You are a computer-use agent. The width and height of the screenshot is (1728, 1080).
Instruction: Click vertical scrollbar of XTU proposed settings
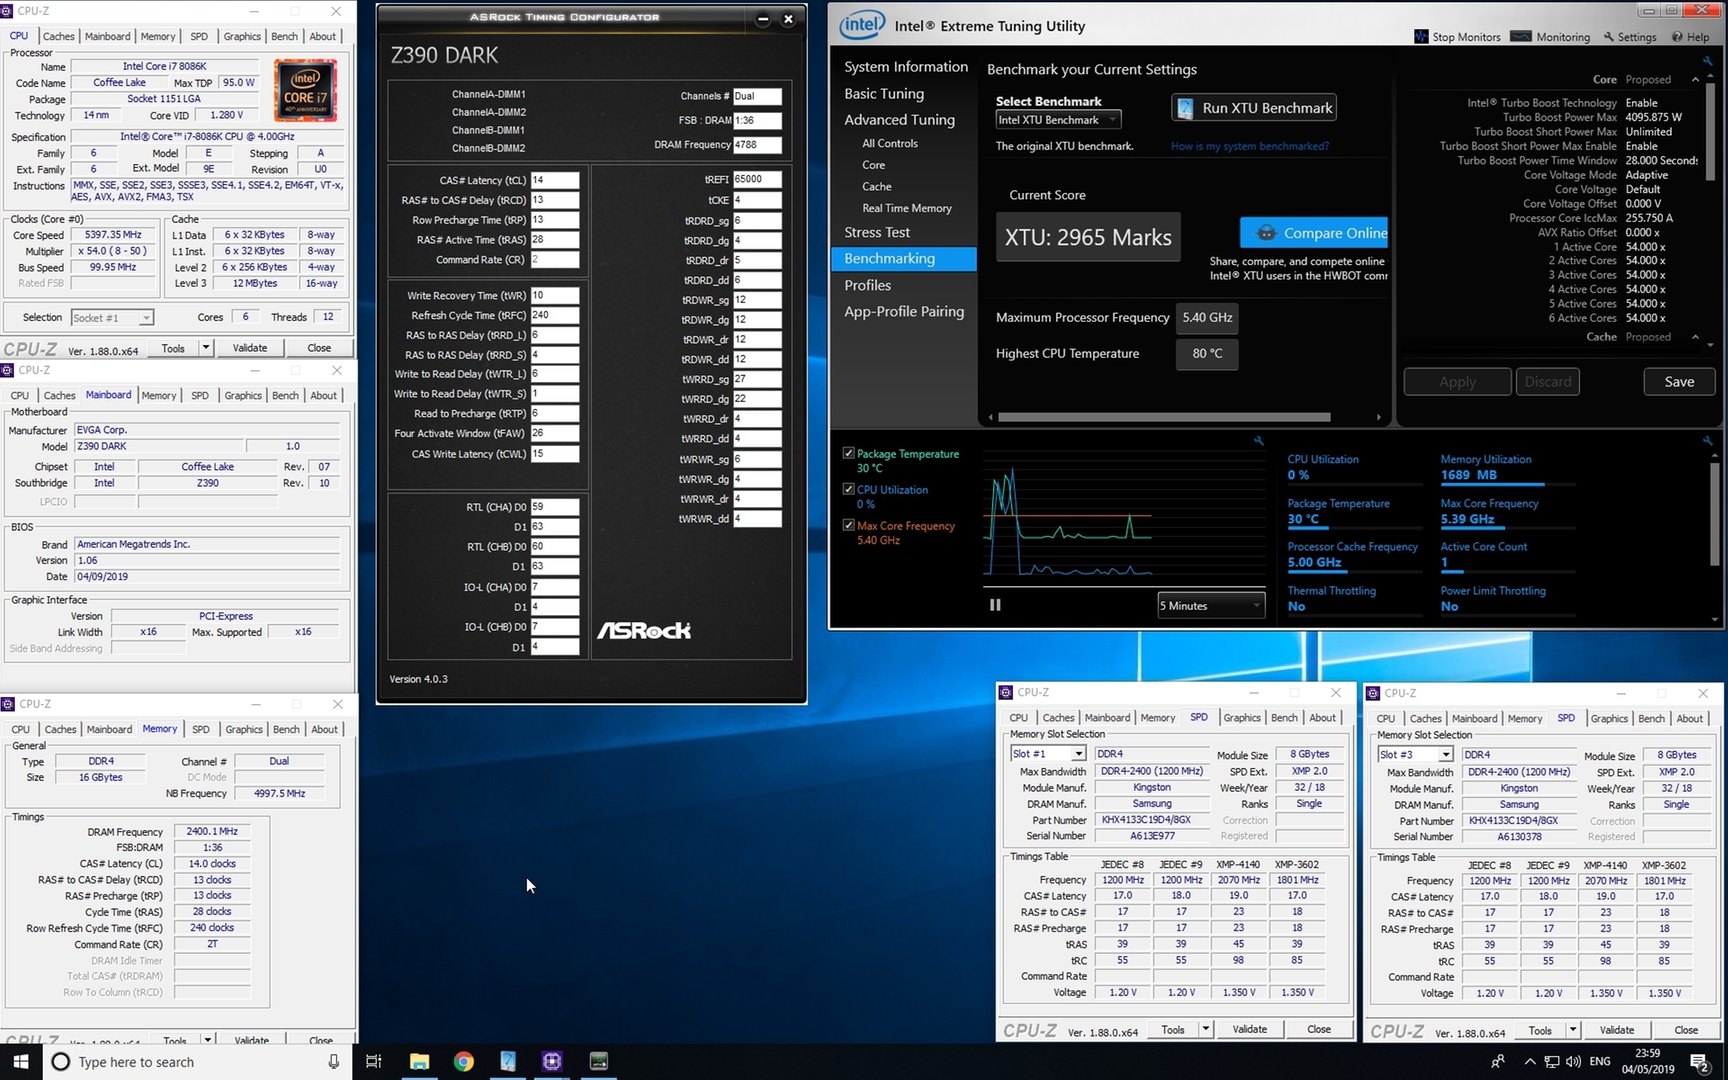1709,130
